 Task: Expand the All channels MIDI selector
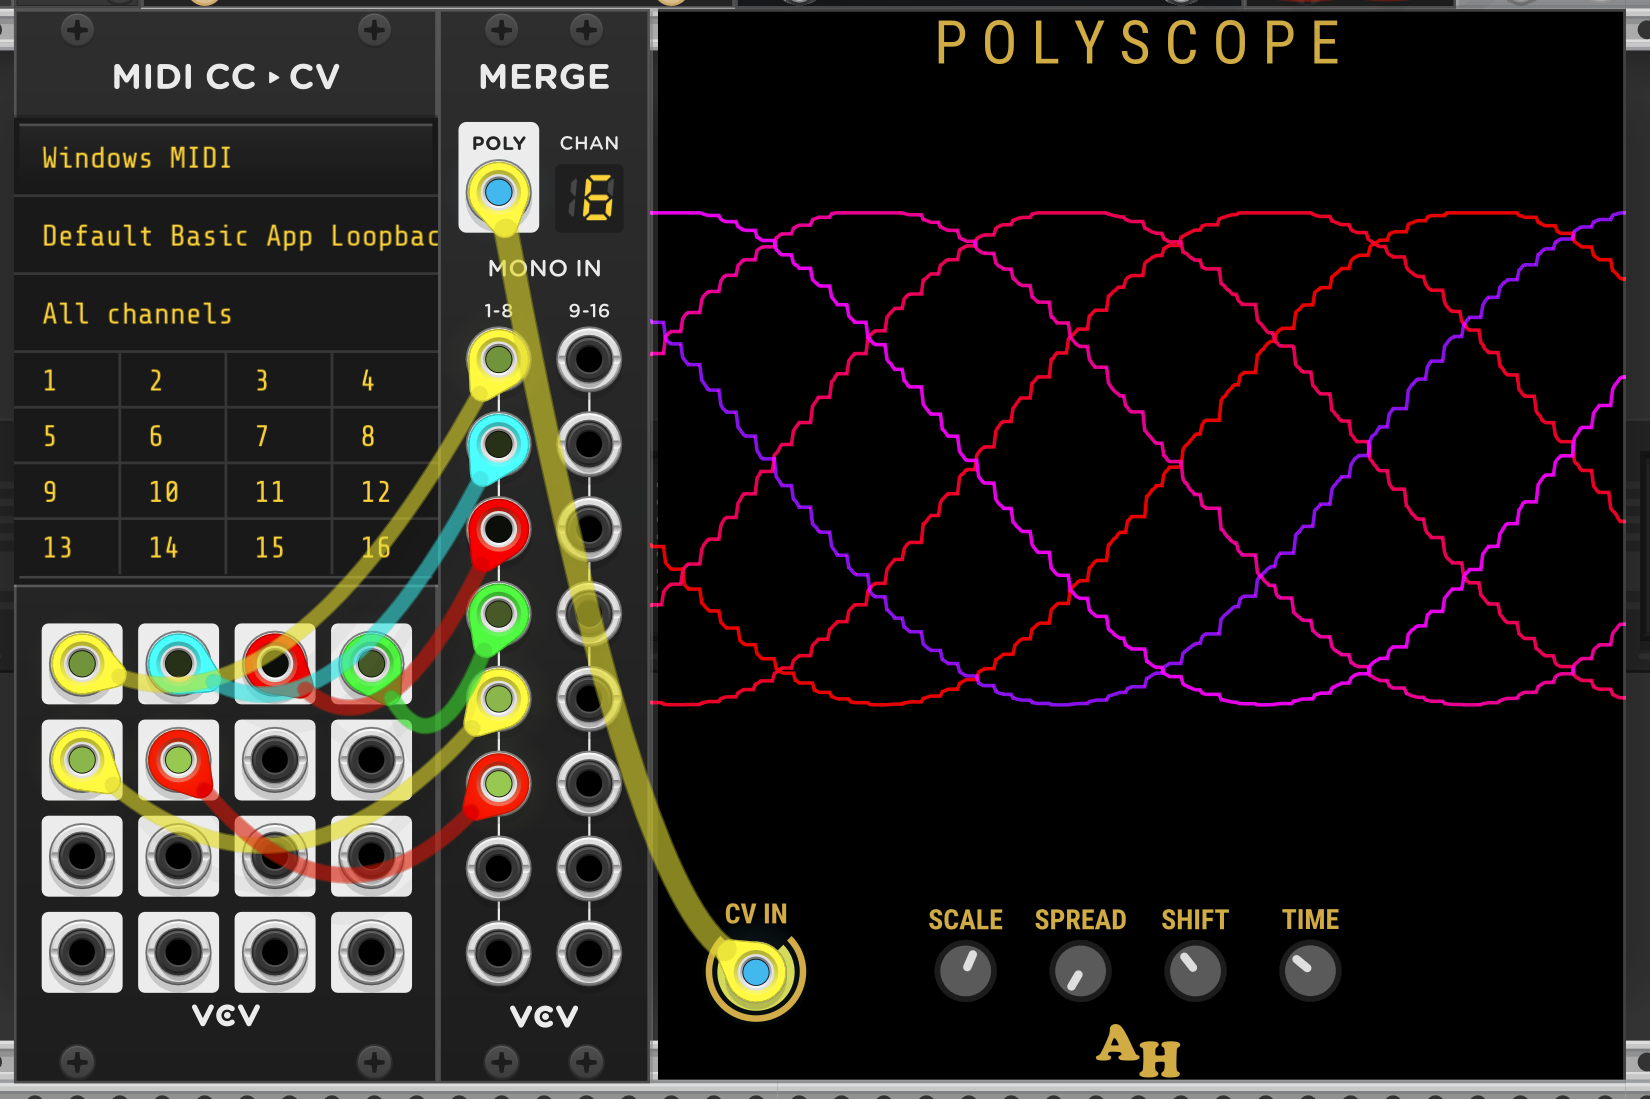tap(226, 314)
